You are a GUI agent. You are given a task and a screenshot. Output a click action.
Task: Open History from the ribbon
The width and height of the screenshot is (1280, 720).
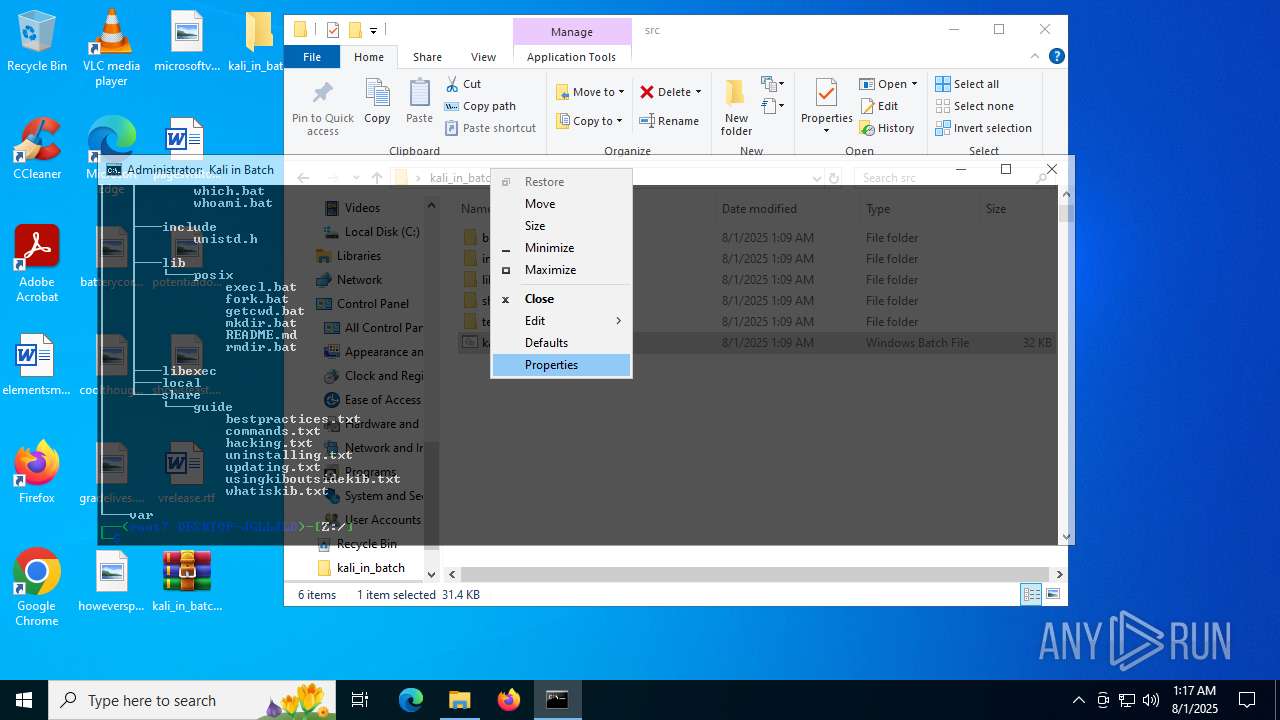coord(887,128)
